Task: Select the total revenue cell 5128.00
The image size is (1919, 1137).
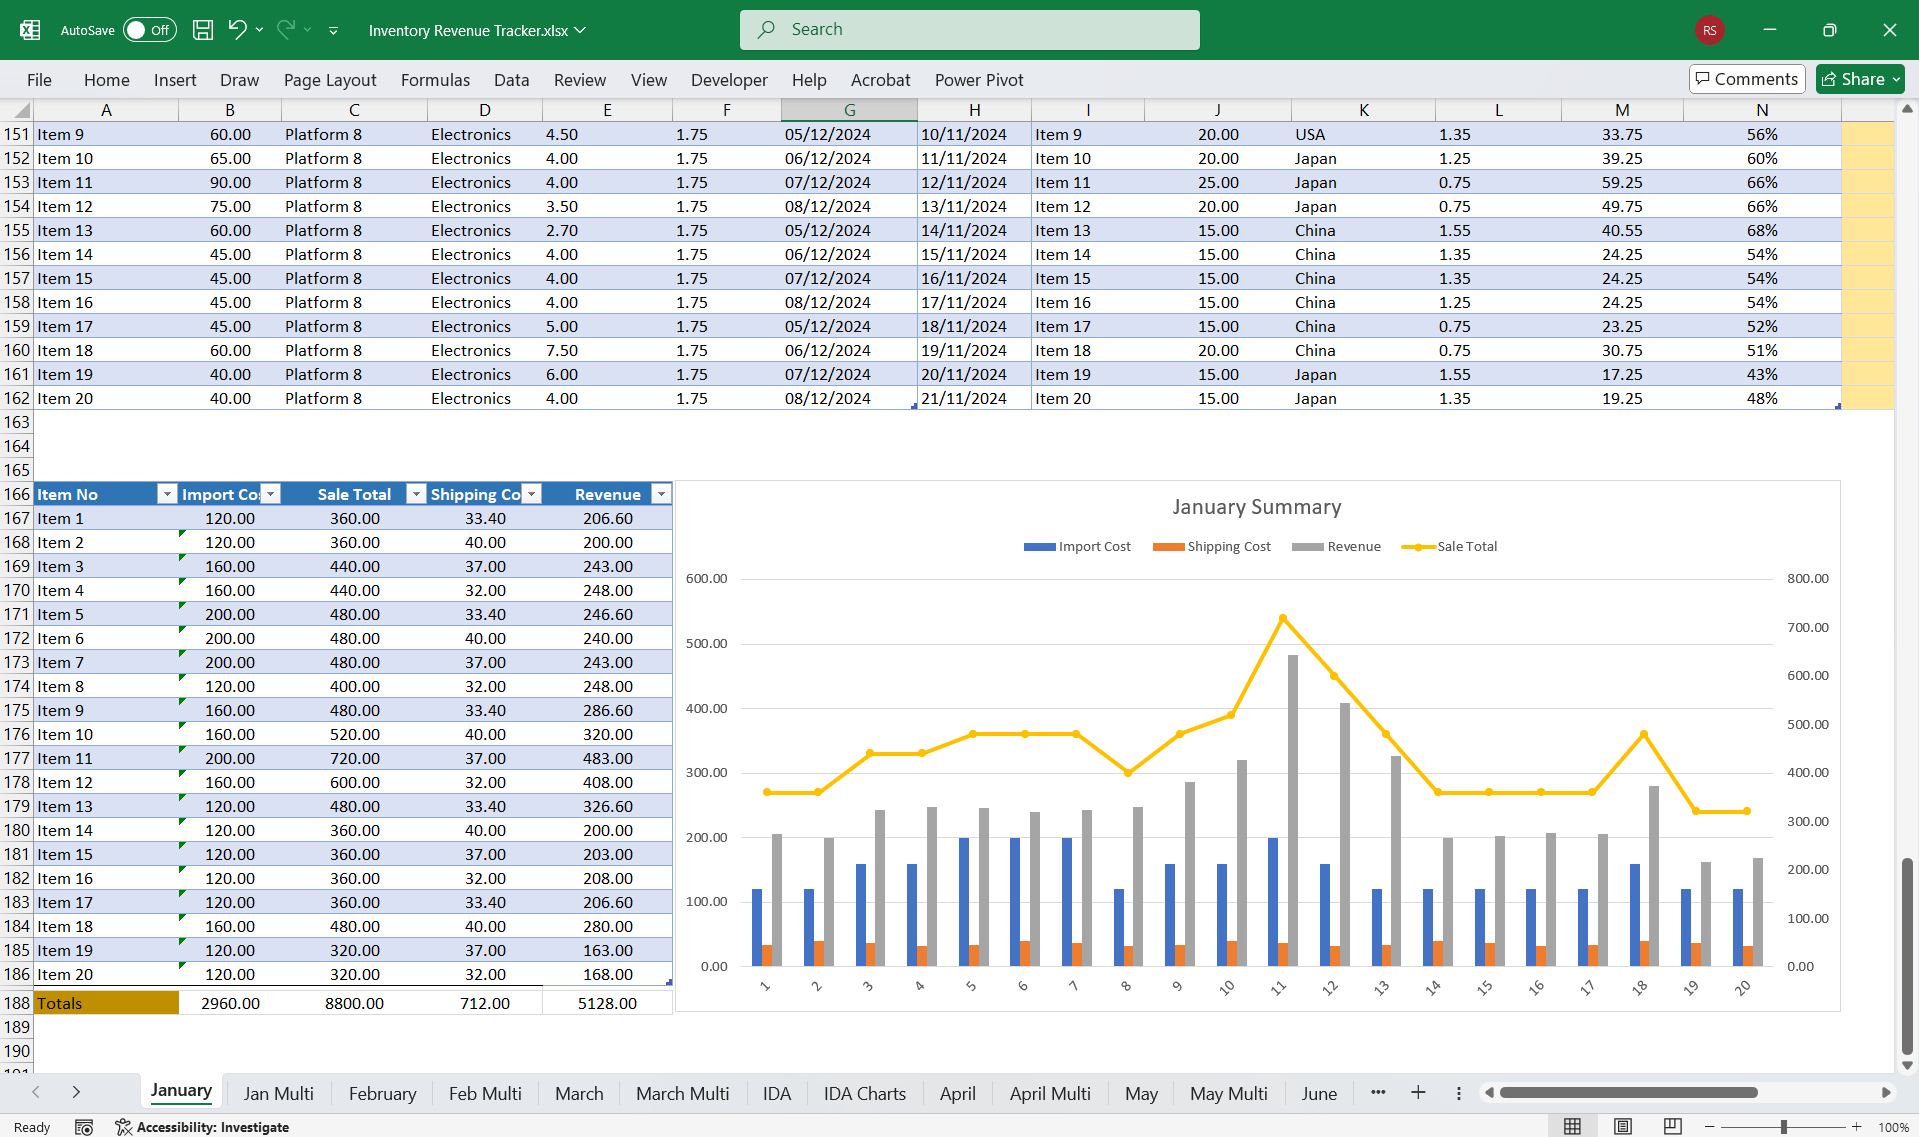Action: [x=607, y=1003]
